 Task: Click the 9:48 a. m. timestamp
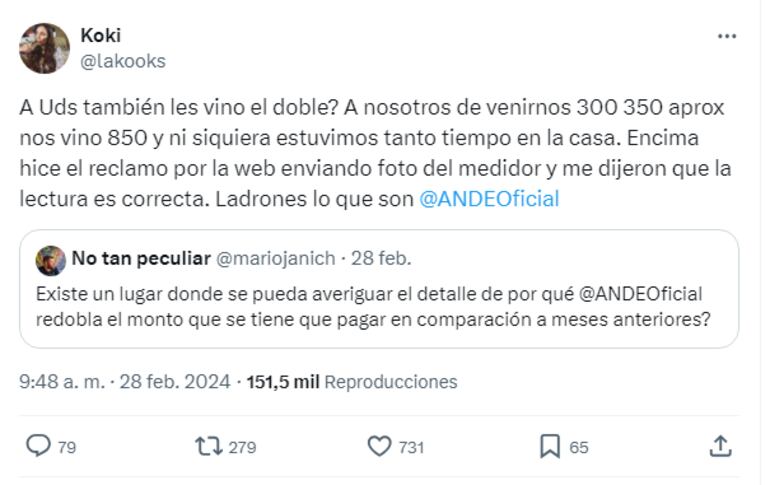coord(59,382)
